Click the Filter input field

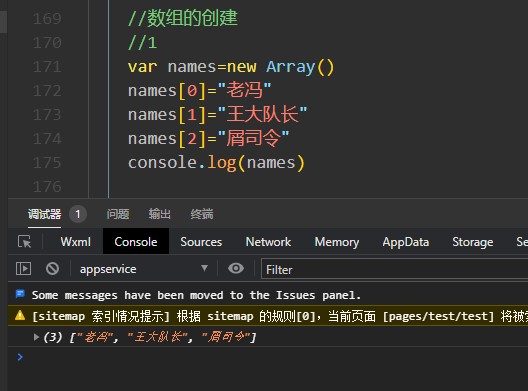tap(394, 269)
